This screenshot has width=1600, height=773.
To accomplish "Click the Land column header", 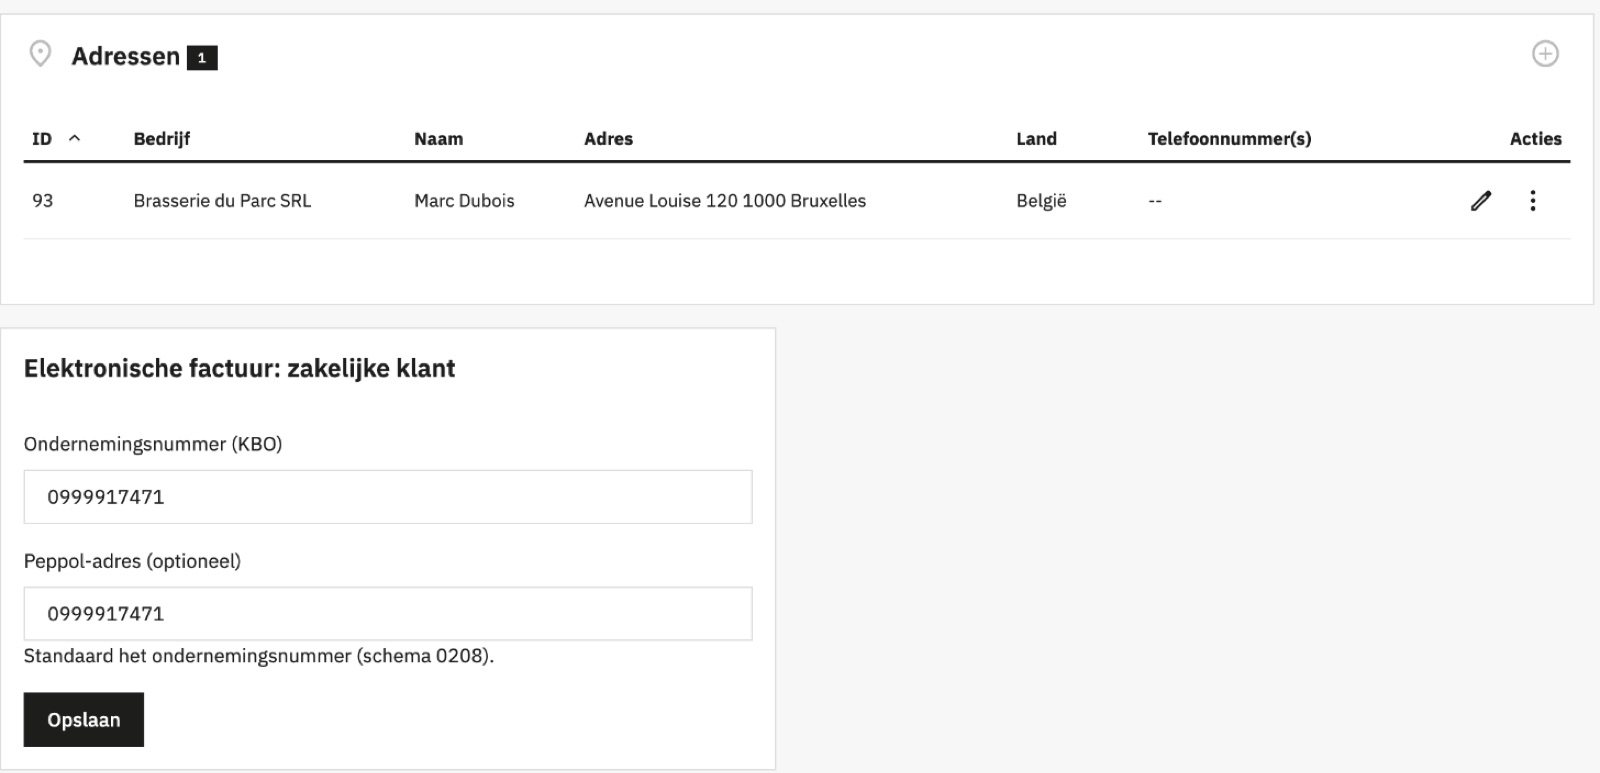I will [x=1037, y=139].
